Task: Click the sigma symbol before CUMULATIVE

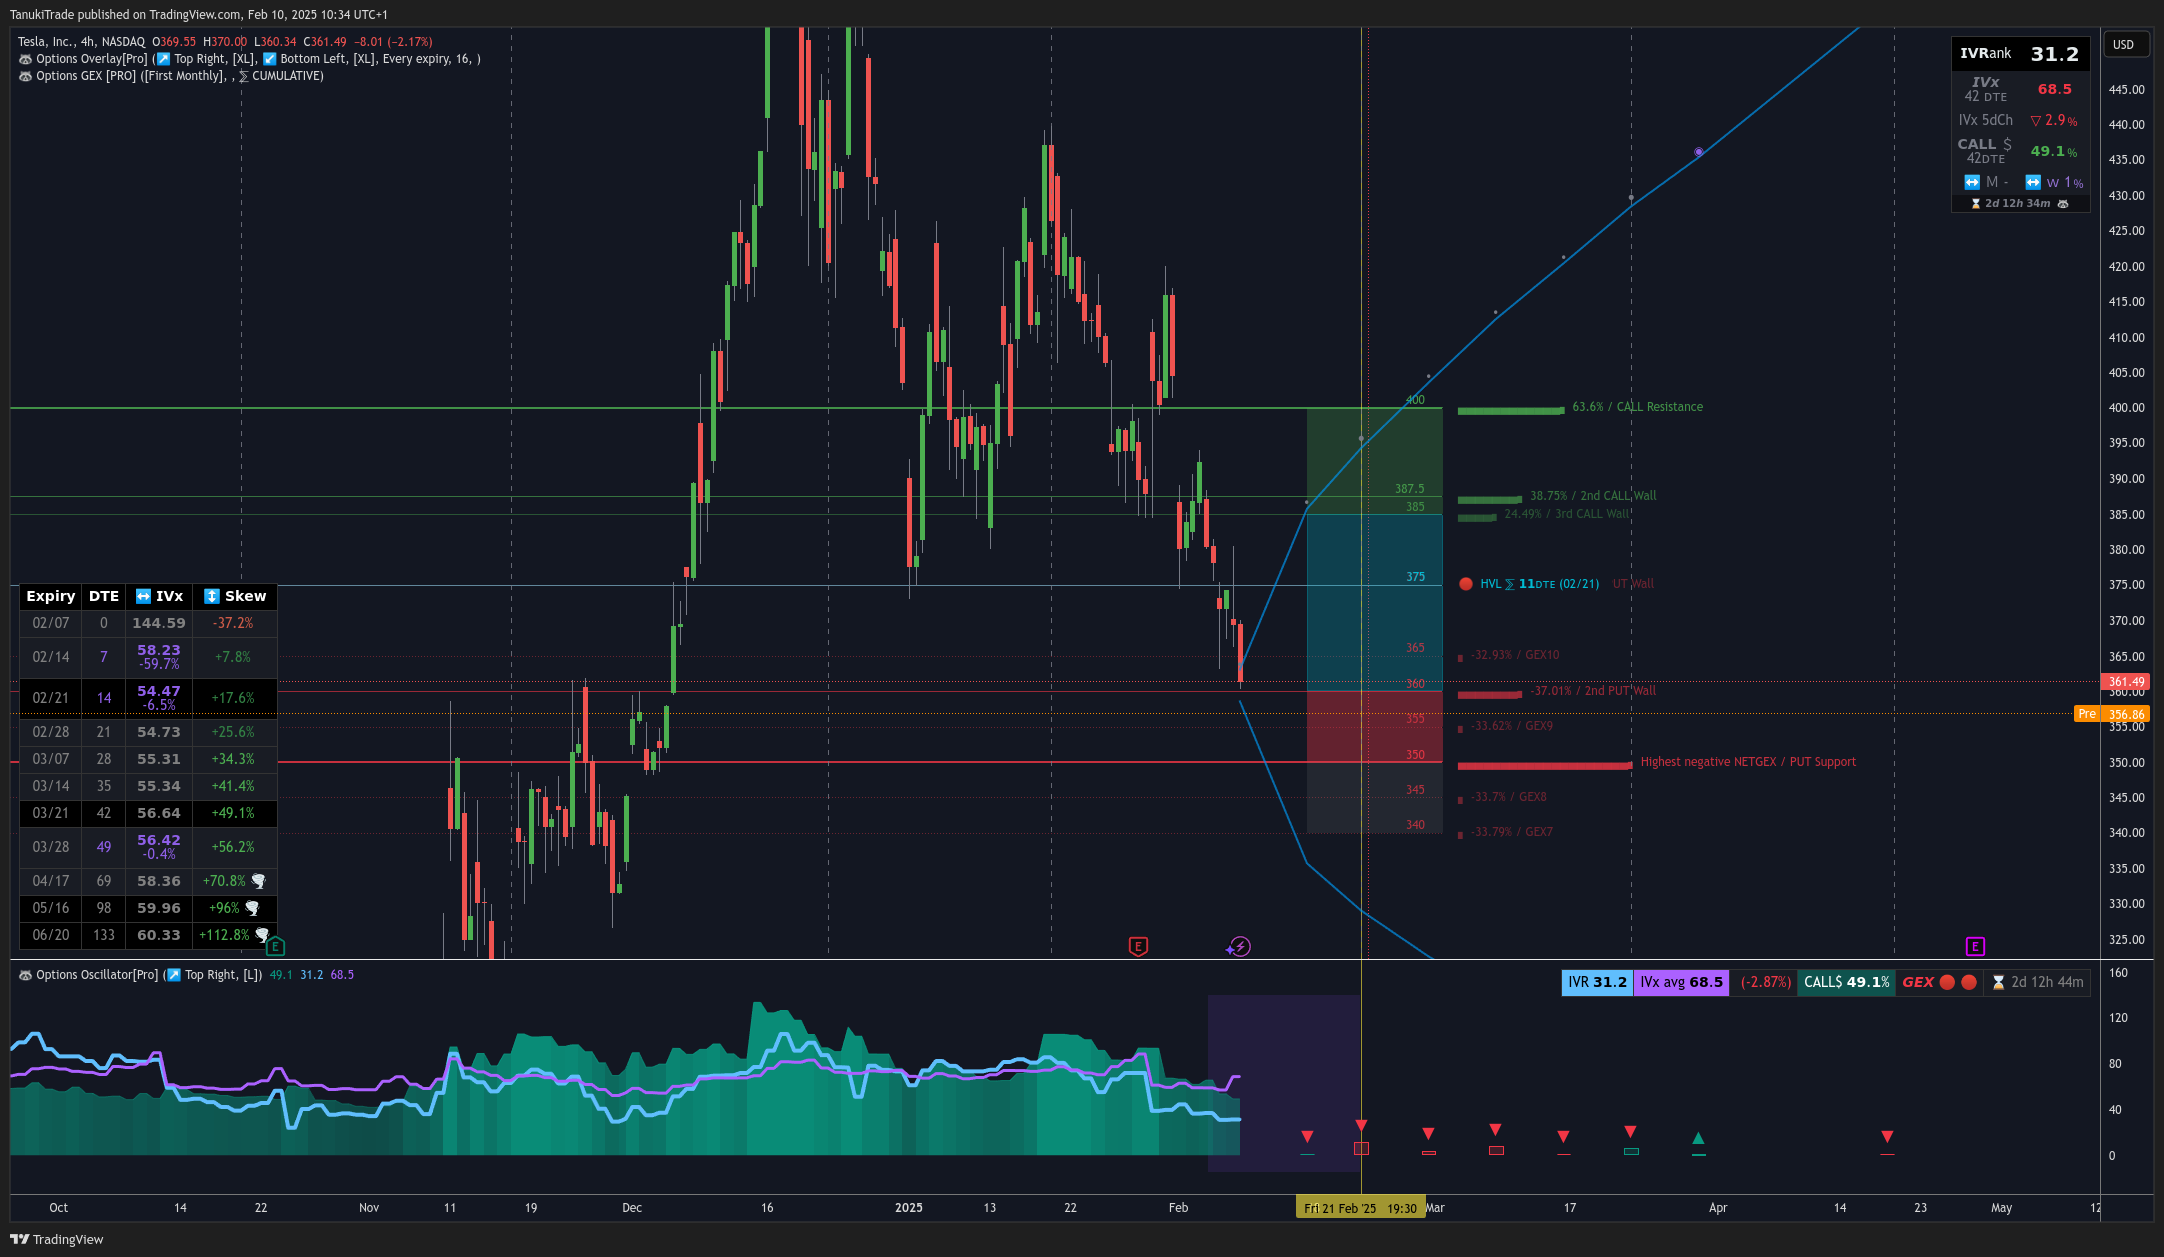Action: pos(243,76)
